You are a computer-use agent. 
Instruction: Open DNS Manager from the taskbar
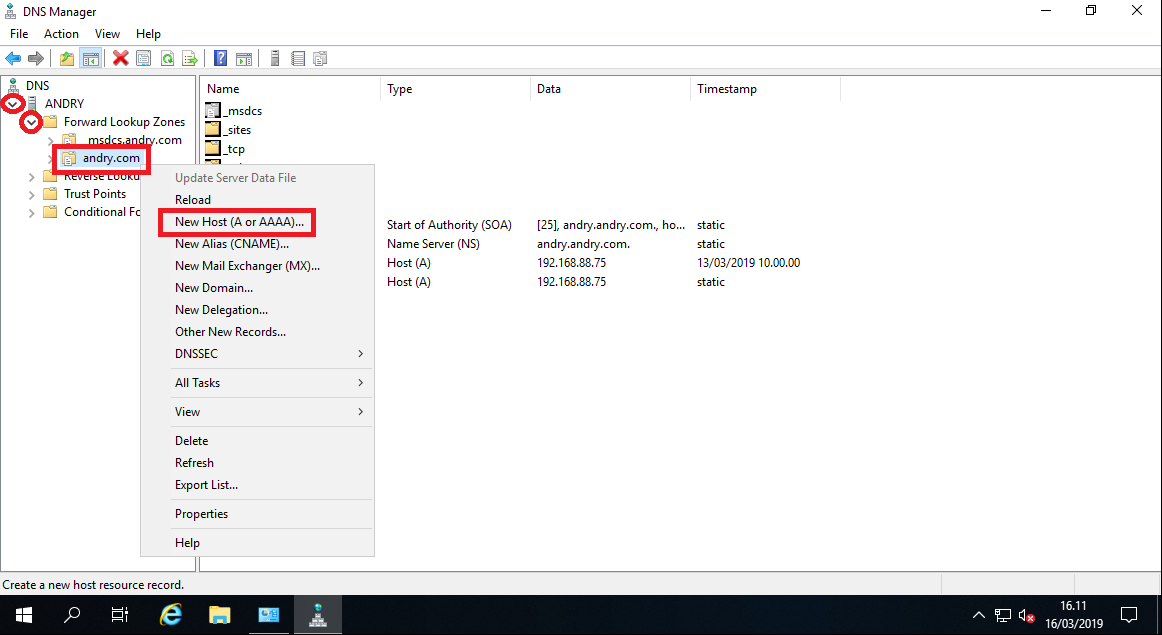click(x=317, y=614)
